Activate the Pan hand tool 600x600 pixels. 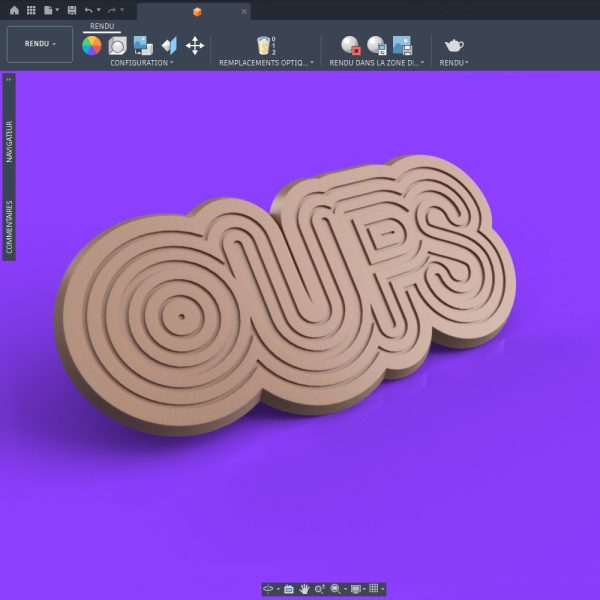pos(305,589)
